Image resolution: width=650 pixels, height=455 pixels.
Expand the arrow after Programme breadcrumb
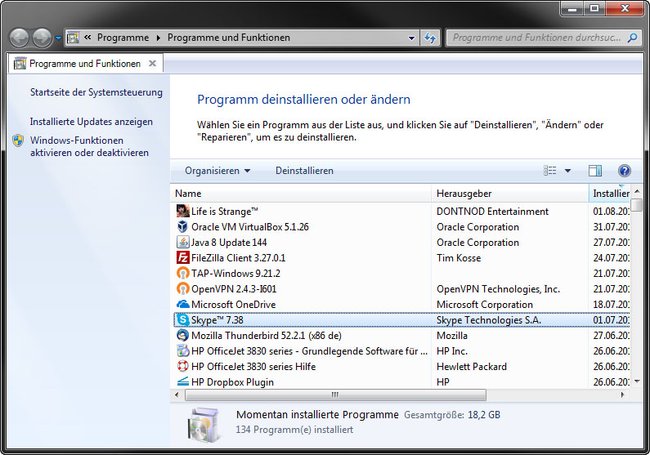158,38
